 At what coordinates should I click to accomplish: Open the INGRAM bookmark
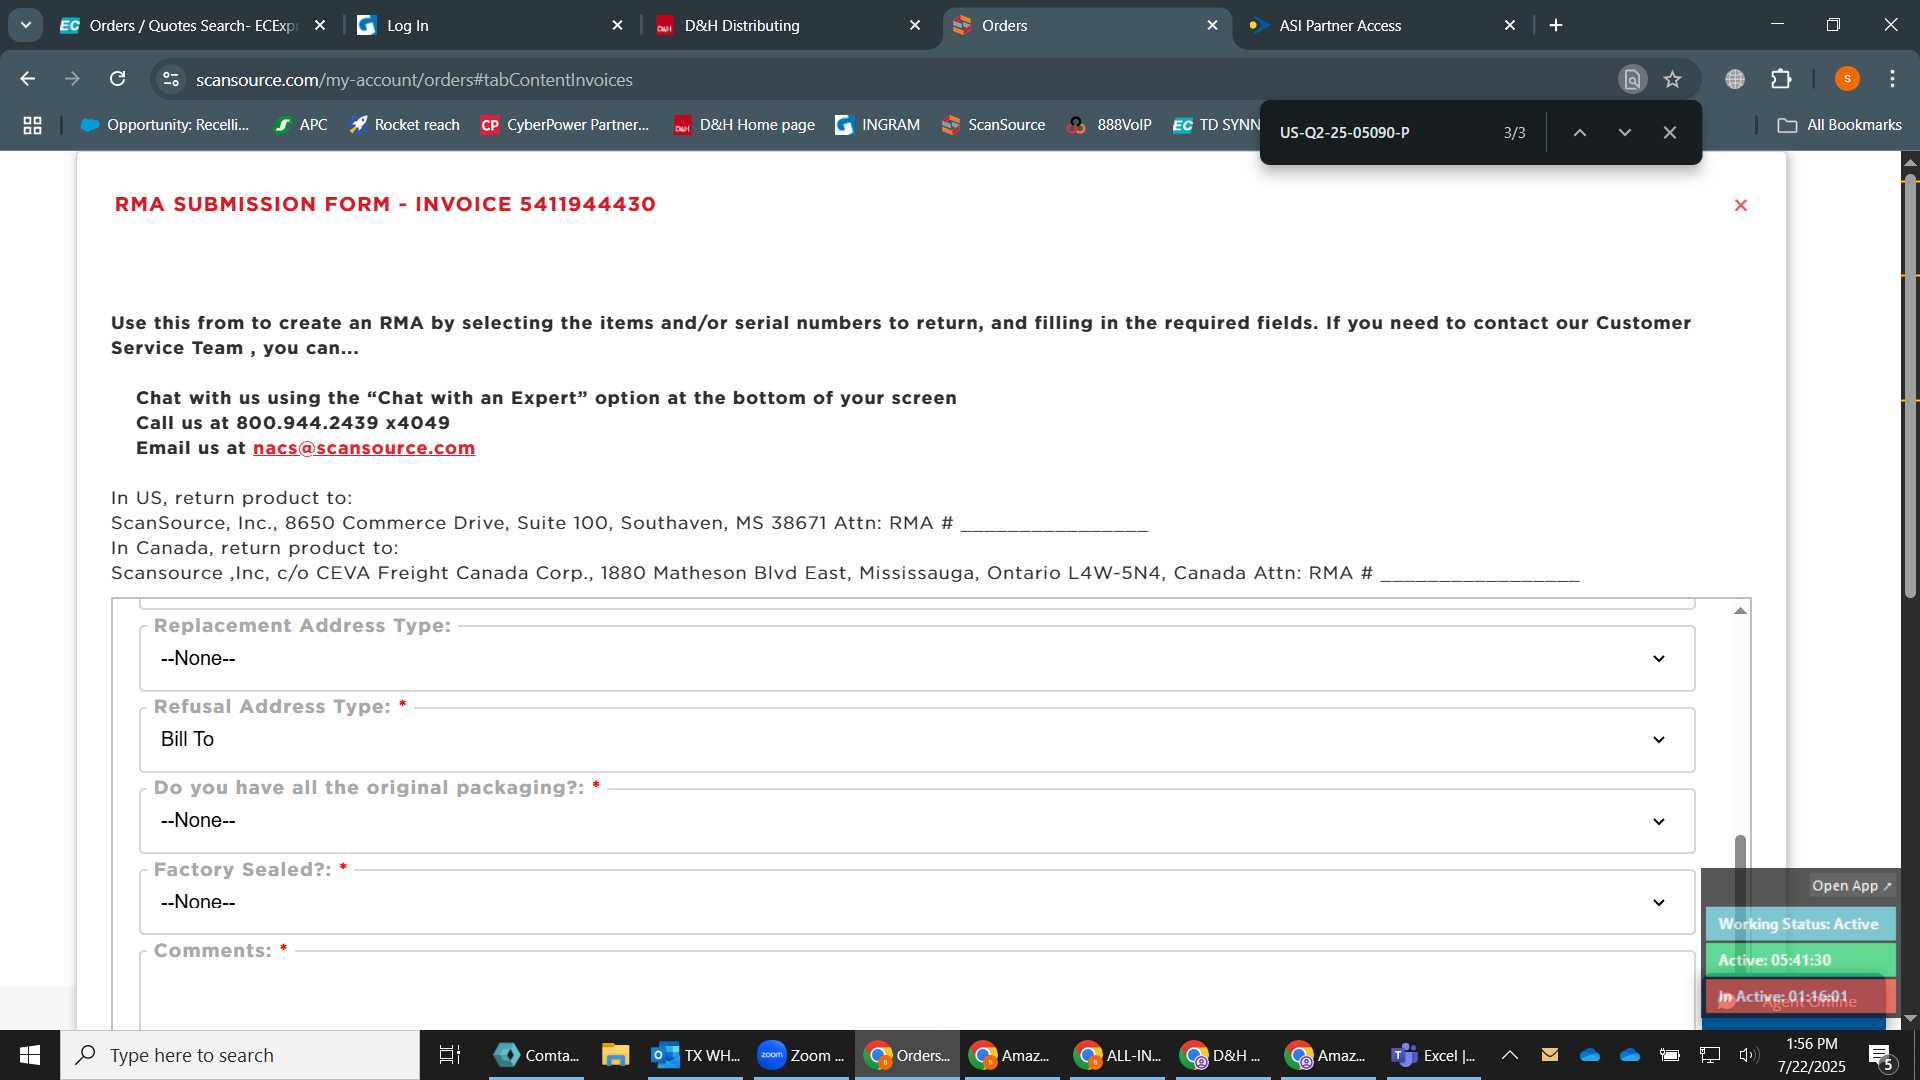click(877, 125)
